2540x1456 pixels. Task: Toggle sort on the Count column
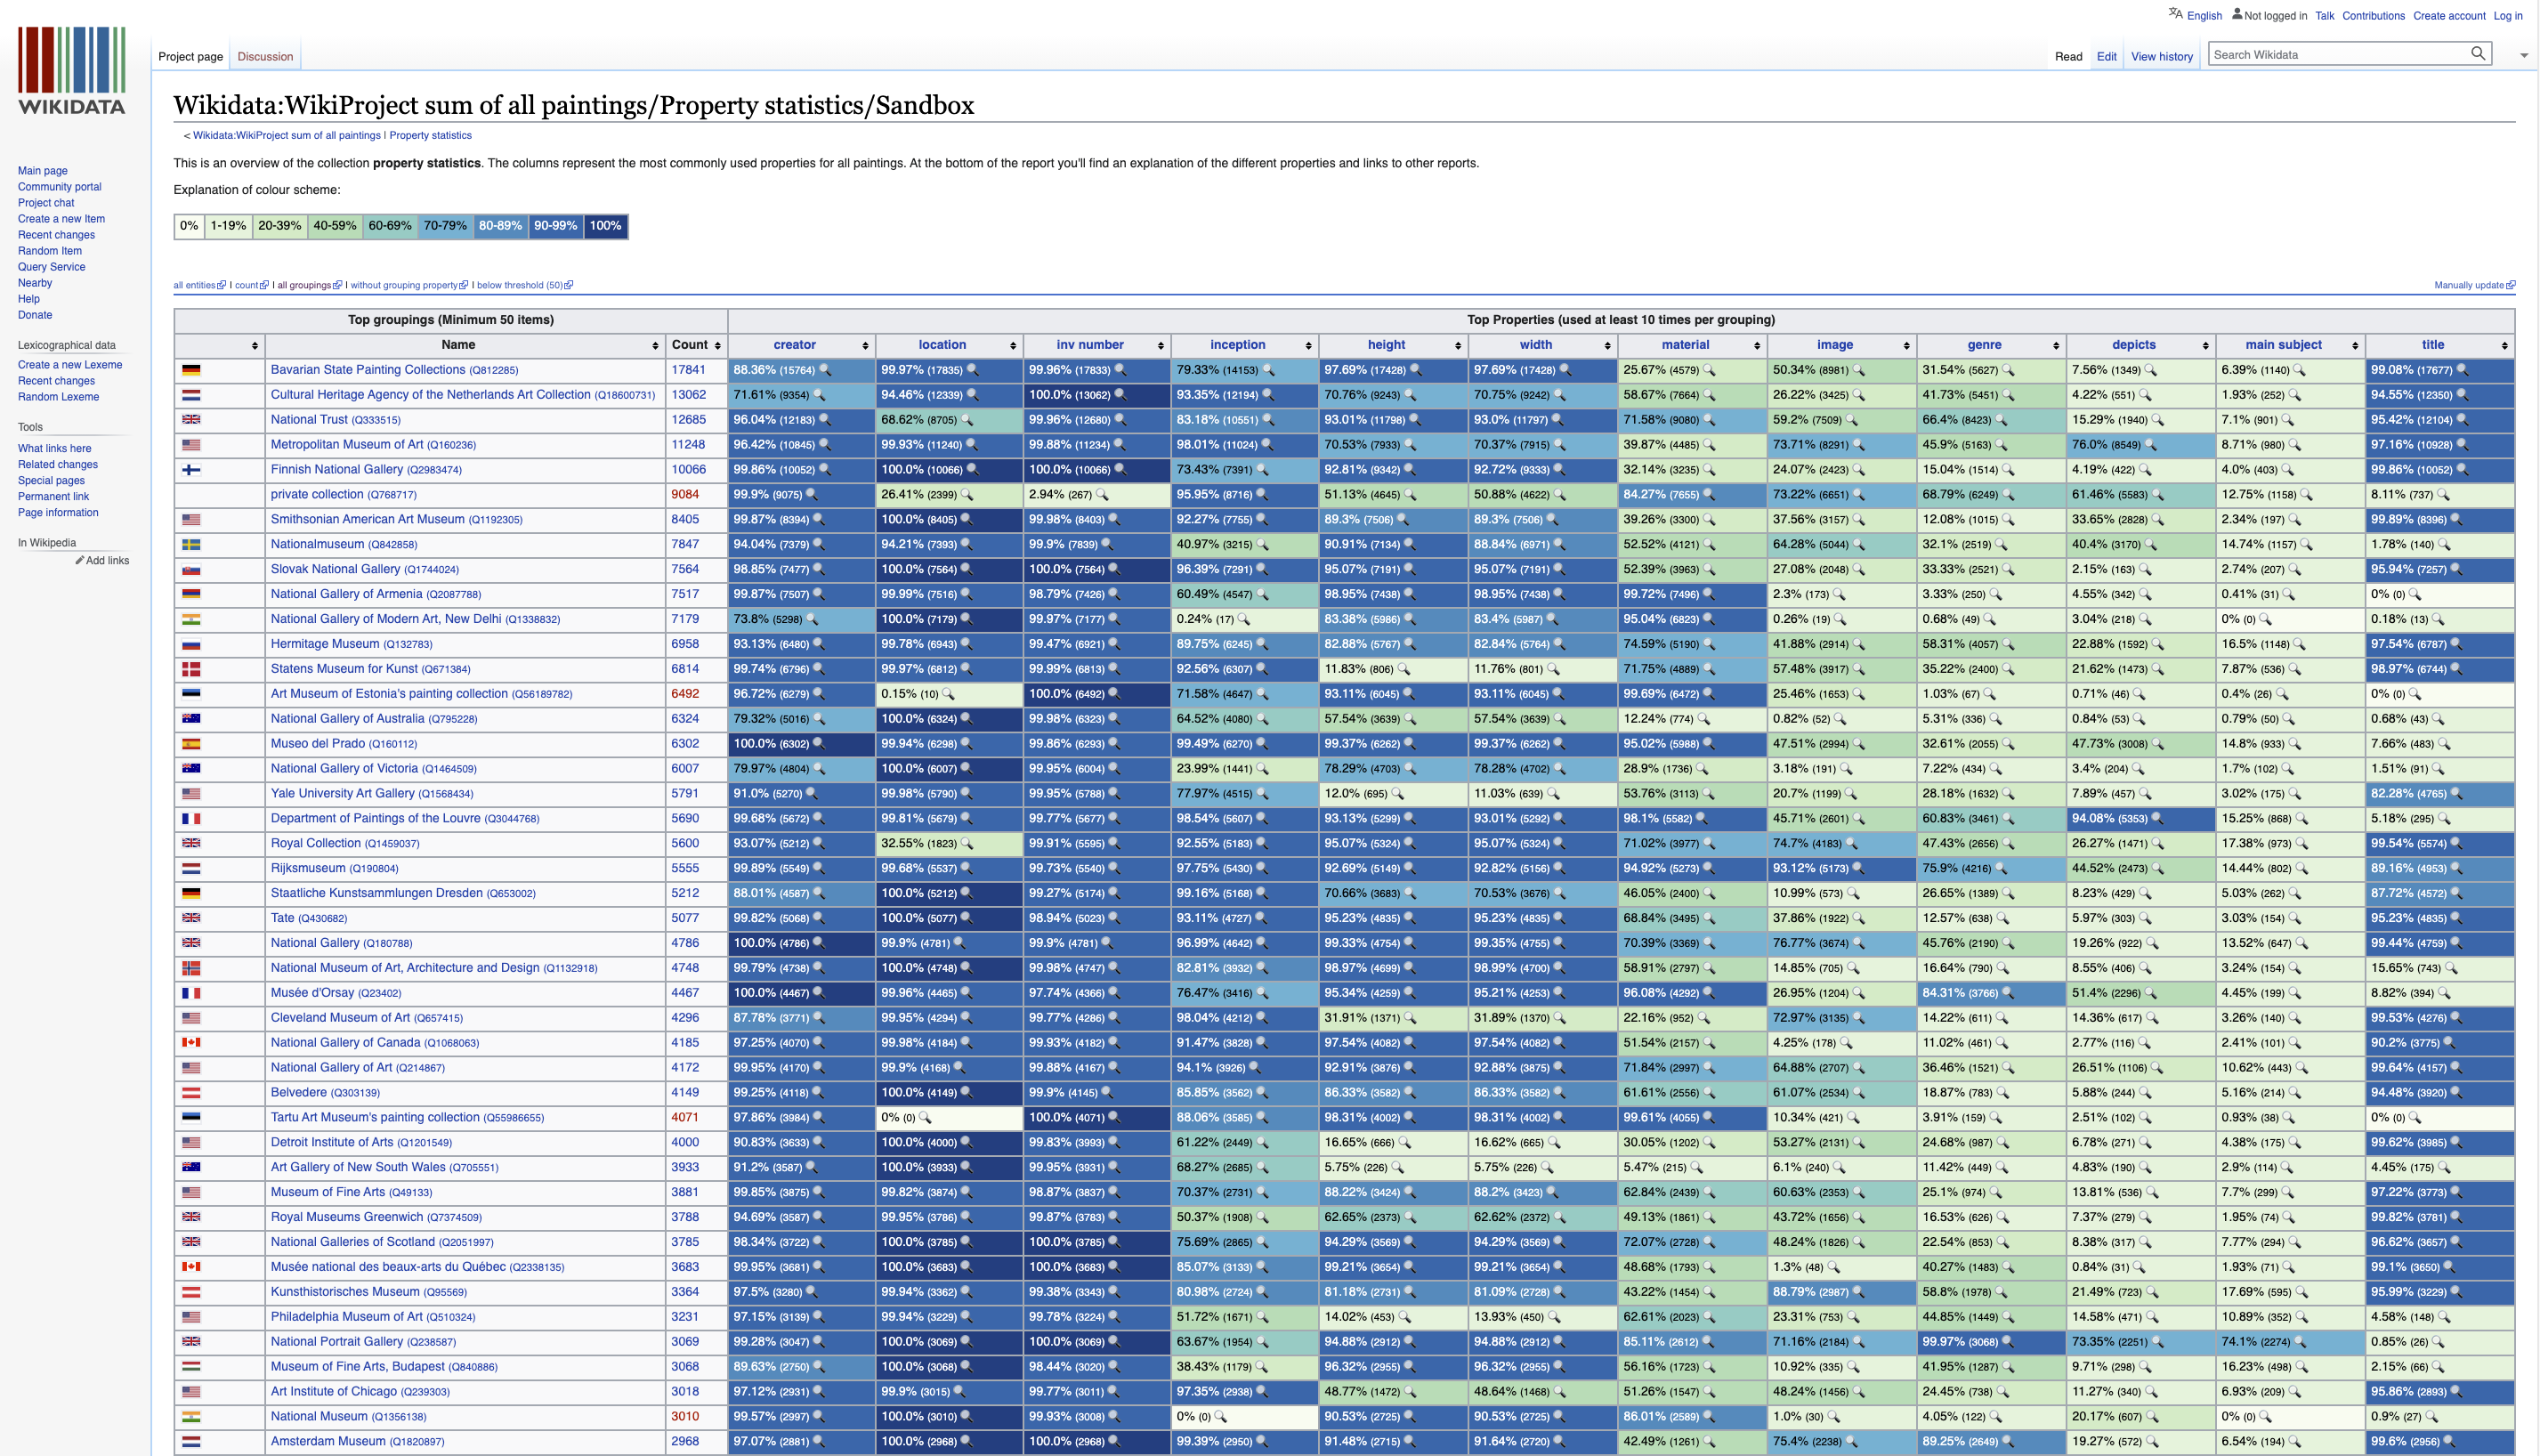[717, 346]
